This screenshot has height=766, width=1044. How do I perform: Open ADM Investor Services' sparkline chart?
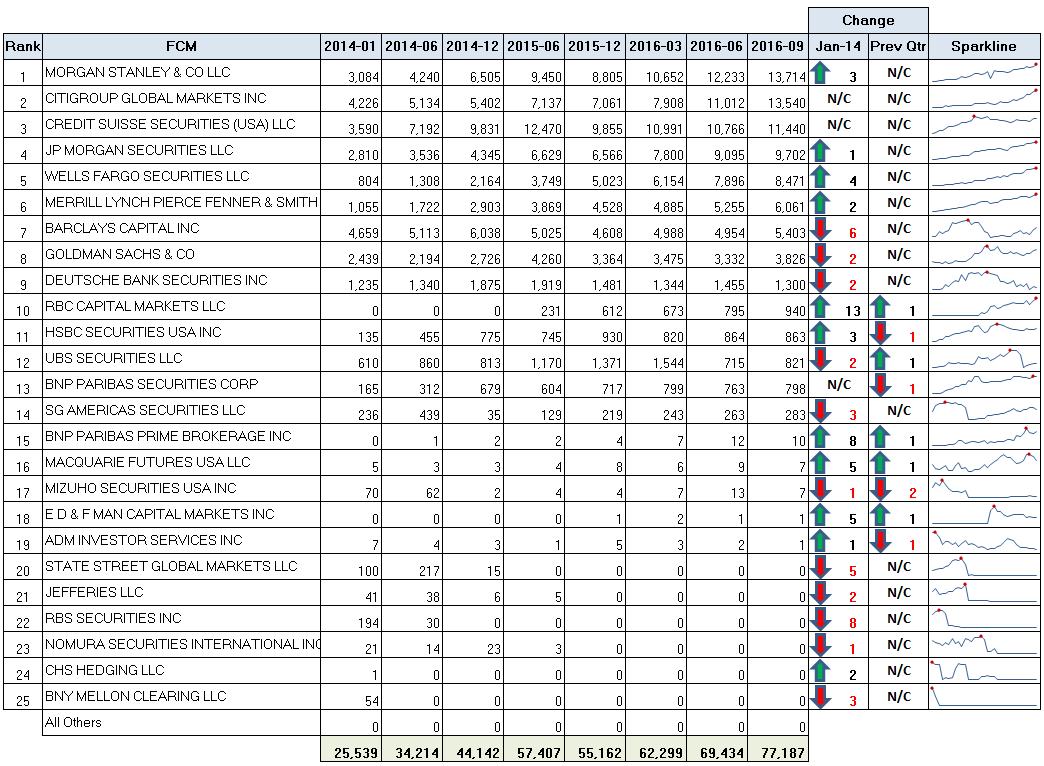984,540
